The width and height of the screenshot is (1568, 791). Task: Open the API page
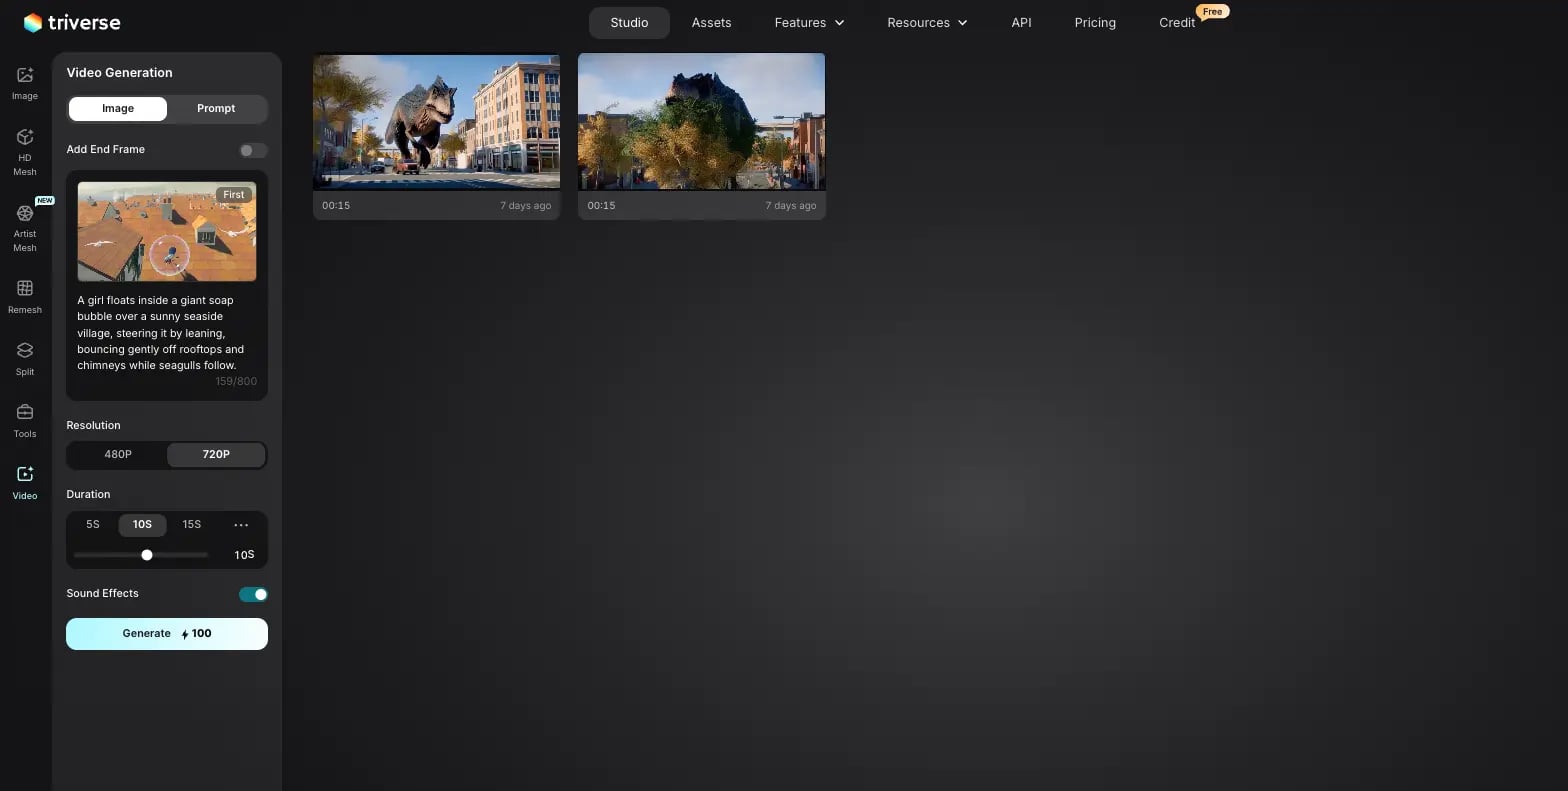click(x=1021, y=22)
